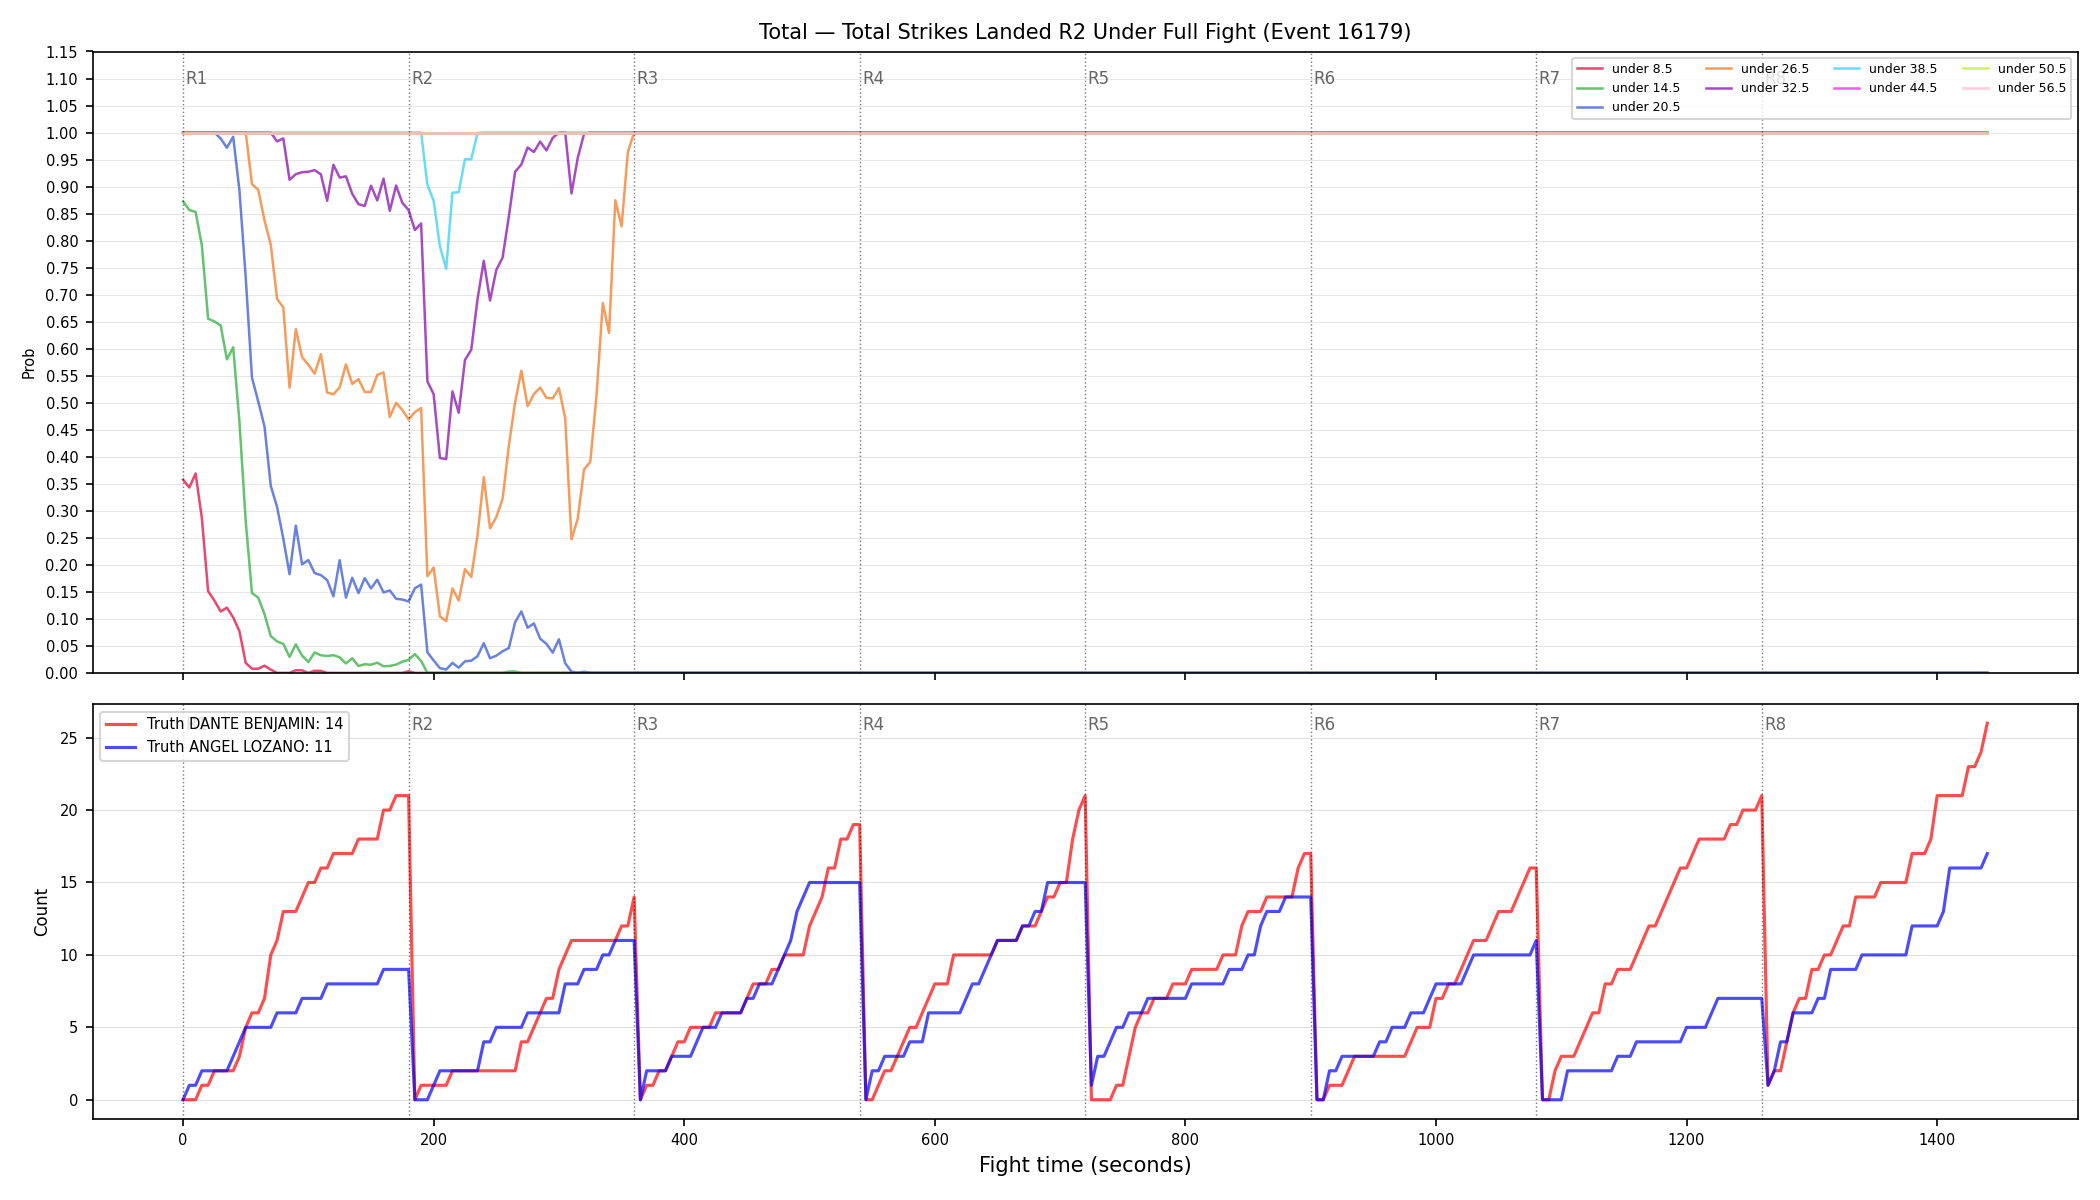
Task: Click the R2 round marker in probability chart
Action: [422, 78]
